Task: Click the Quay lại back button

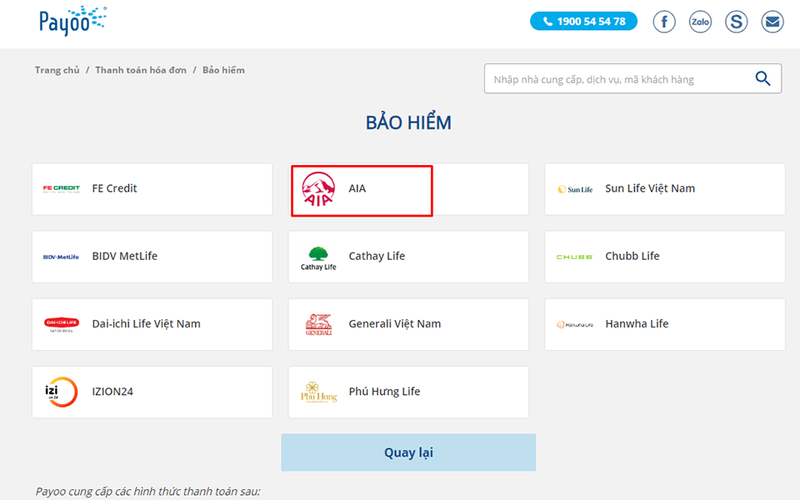Action: click(408, 453)
